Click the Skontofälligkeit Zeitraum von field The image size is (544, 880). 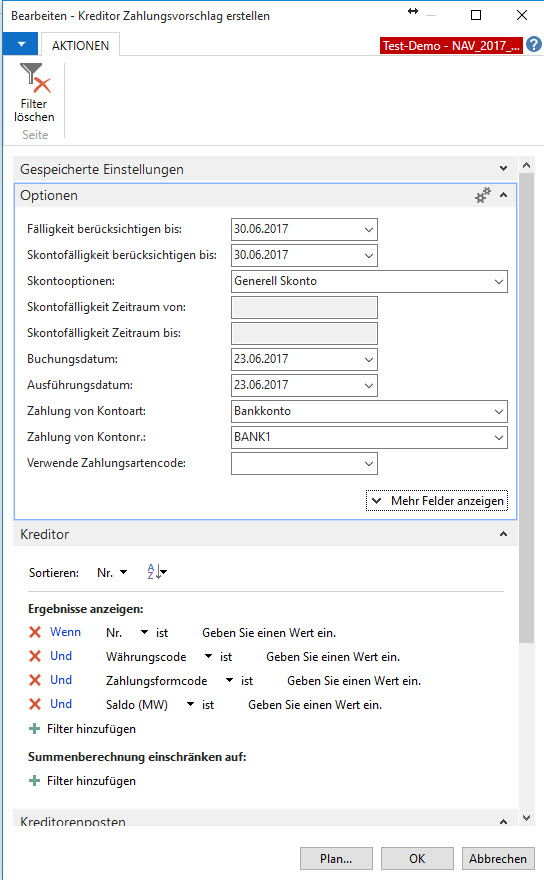click(x=304, y=308)
